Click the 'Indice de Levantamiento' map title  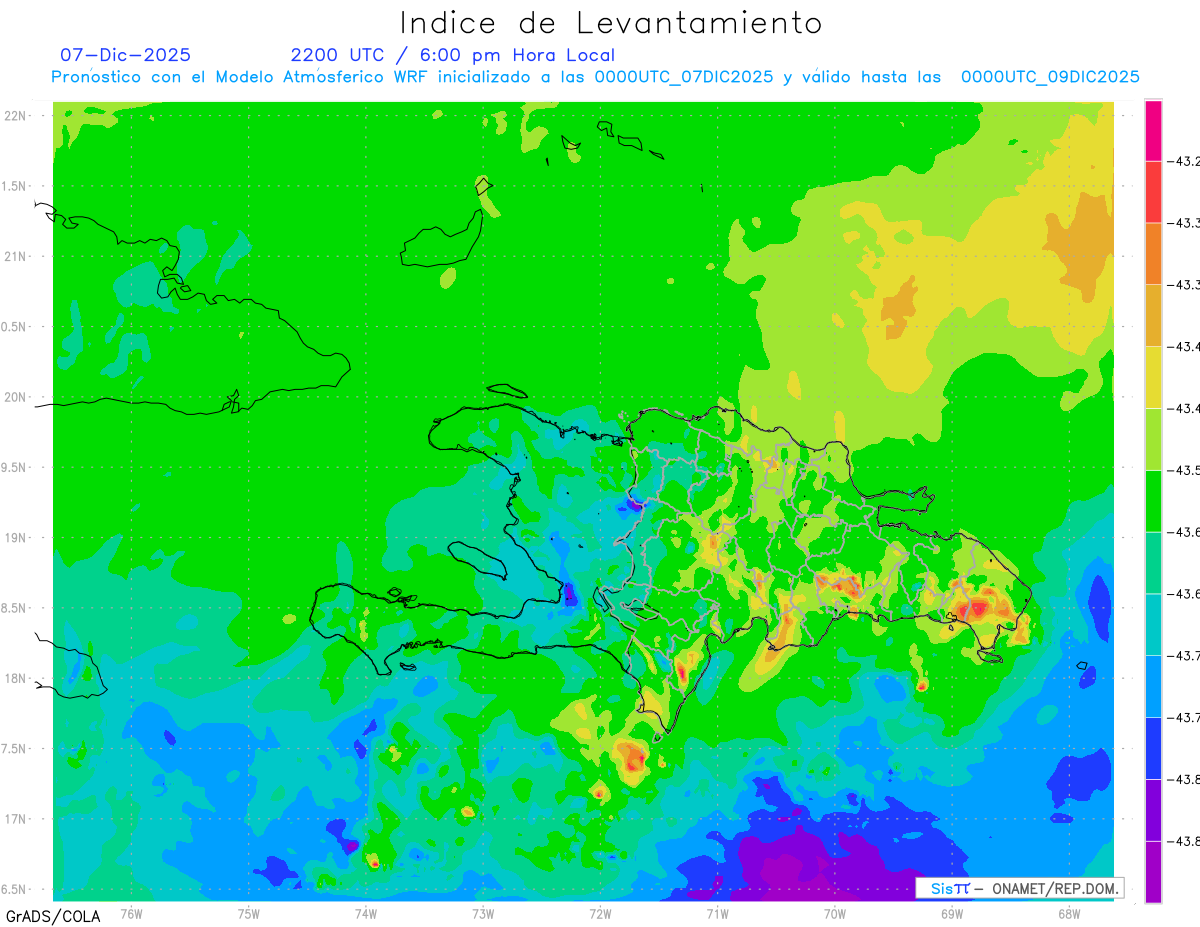[611, 23]
